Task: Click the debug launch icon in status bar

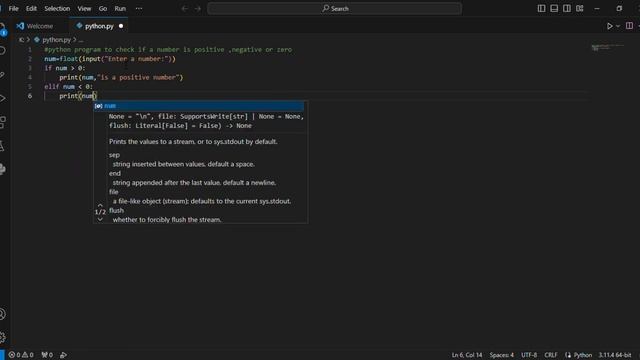Action: 63,355
